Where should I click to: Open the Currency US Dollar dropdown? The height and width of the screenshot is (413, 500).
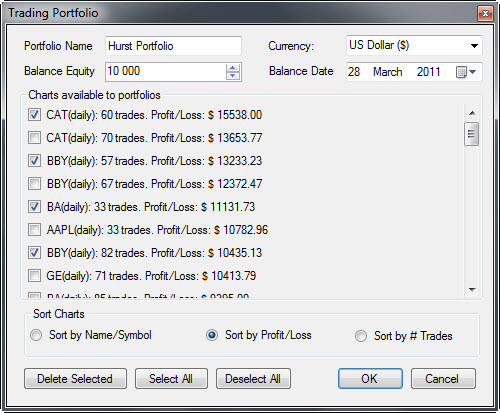(x=414, y=45)
